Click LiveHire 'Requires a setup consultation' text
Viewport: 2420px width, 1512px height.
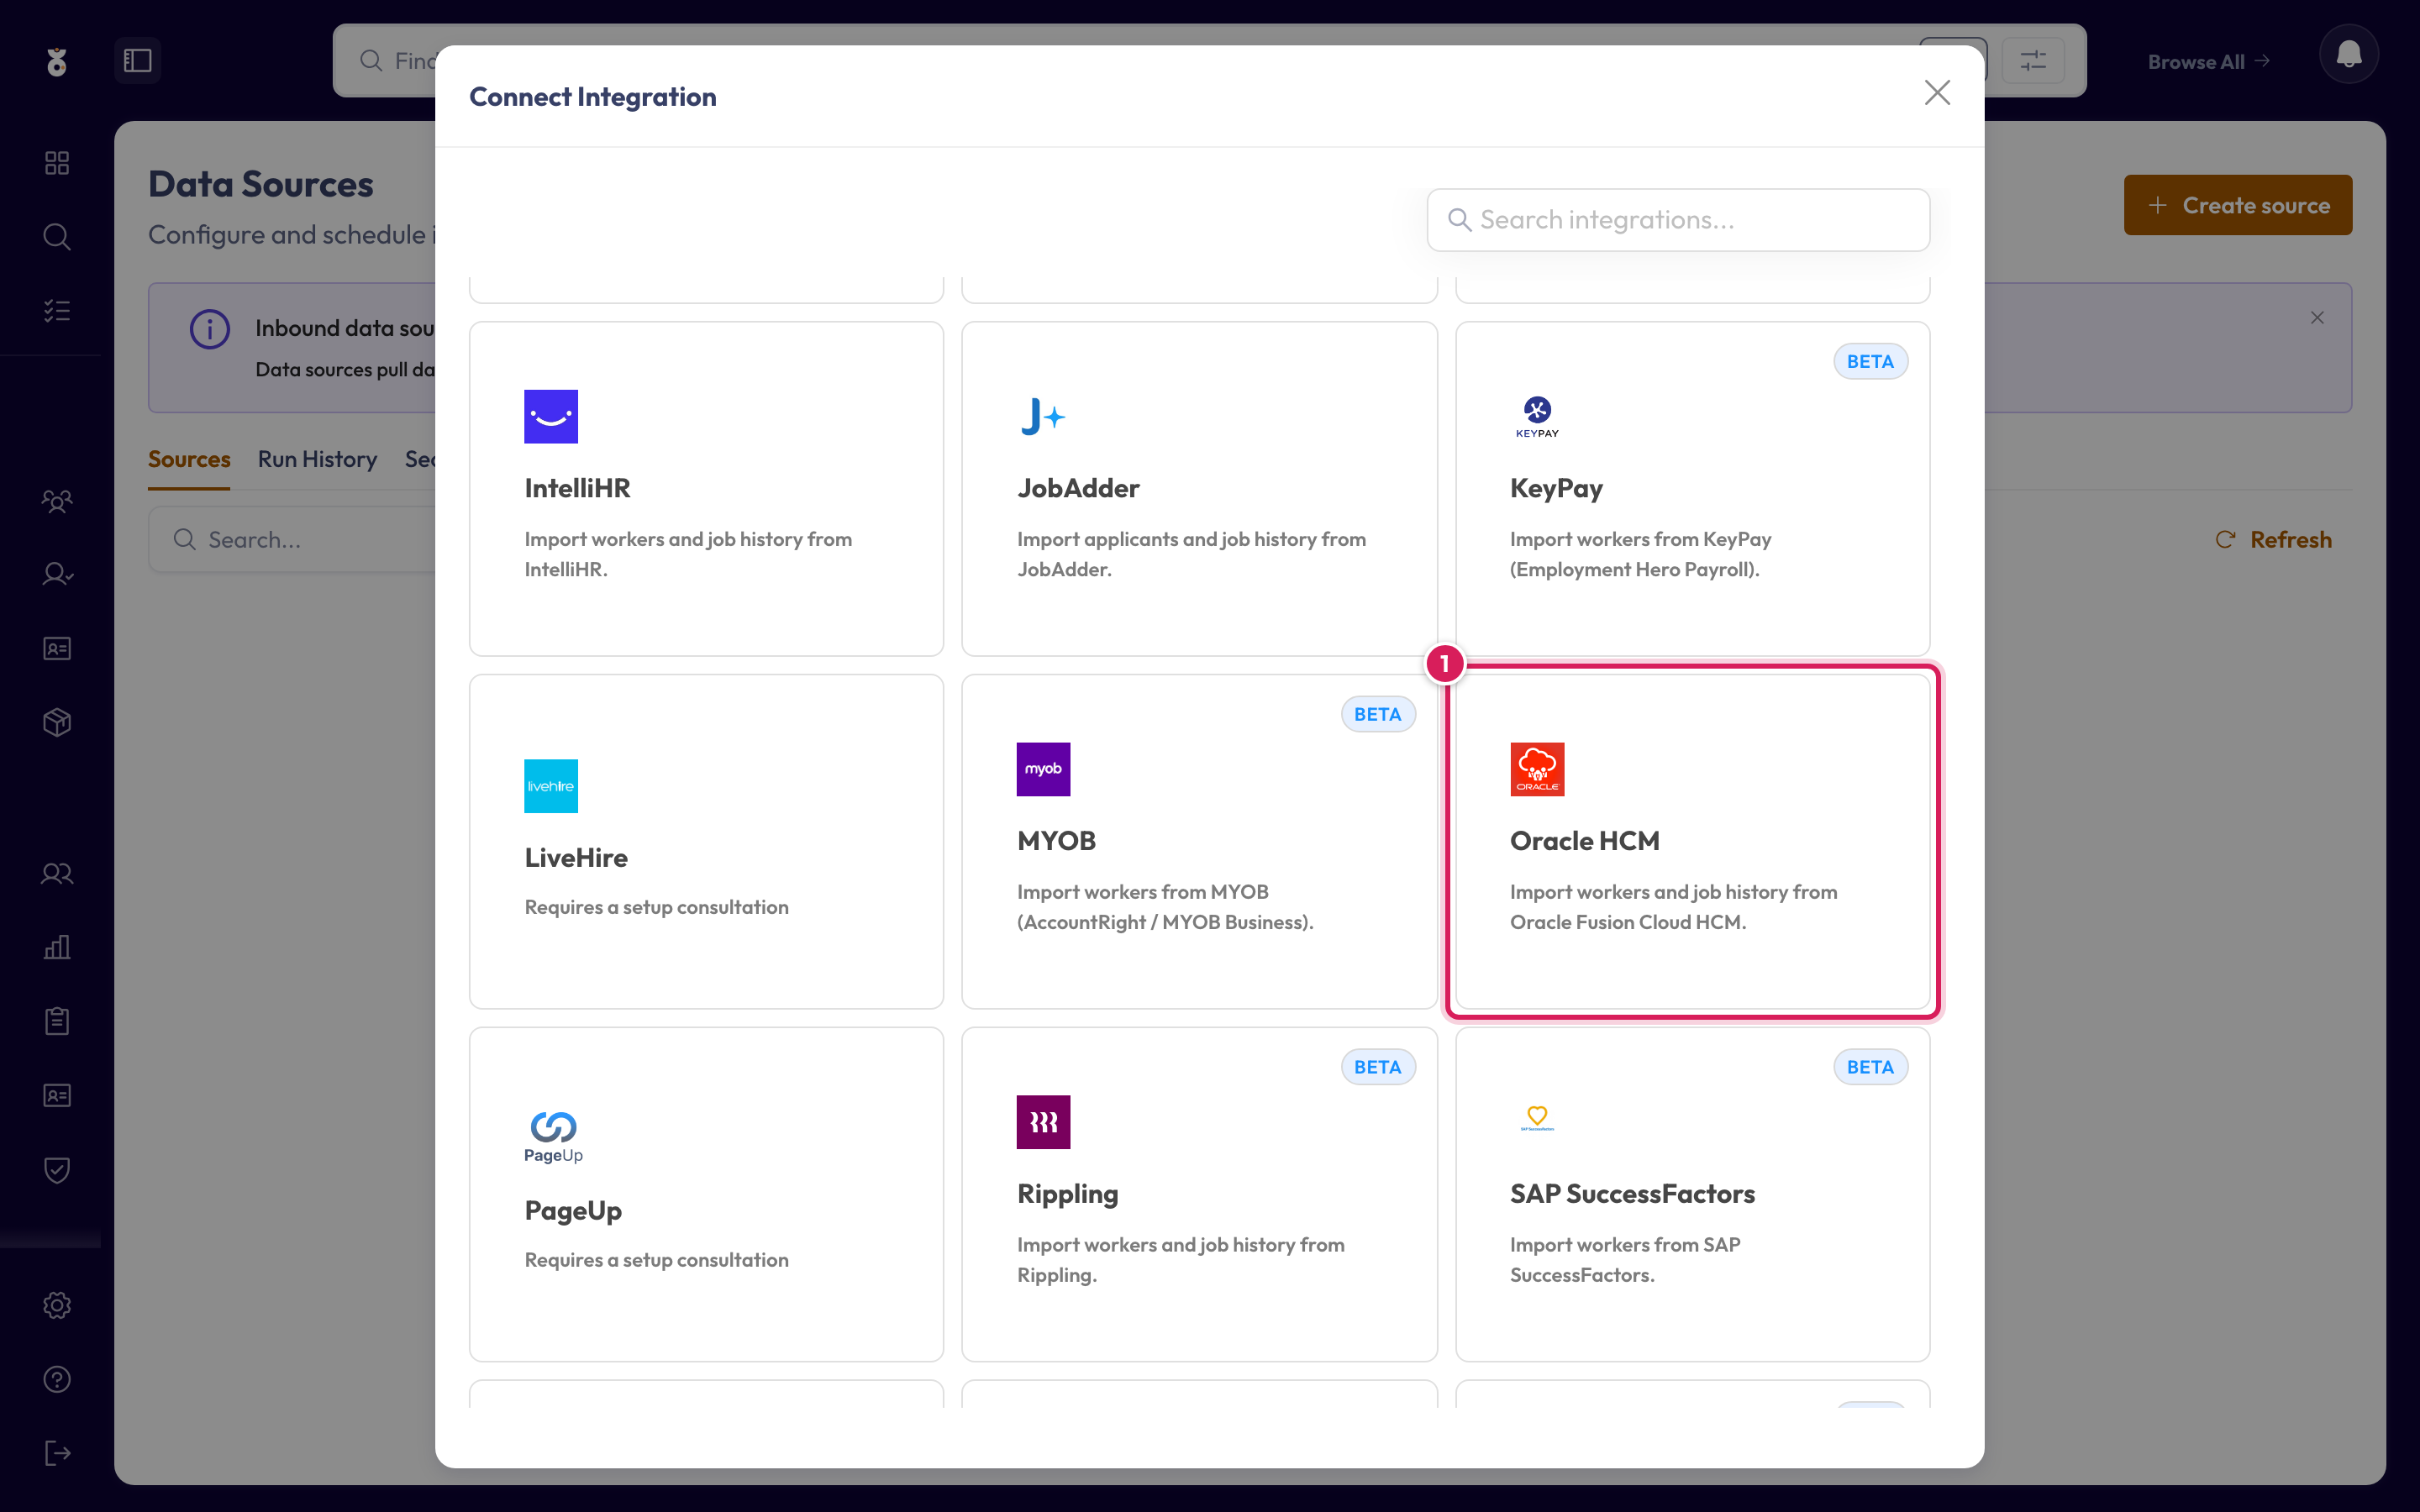coord(656,907)
